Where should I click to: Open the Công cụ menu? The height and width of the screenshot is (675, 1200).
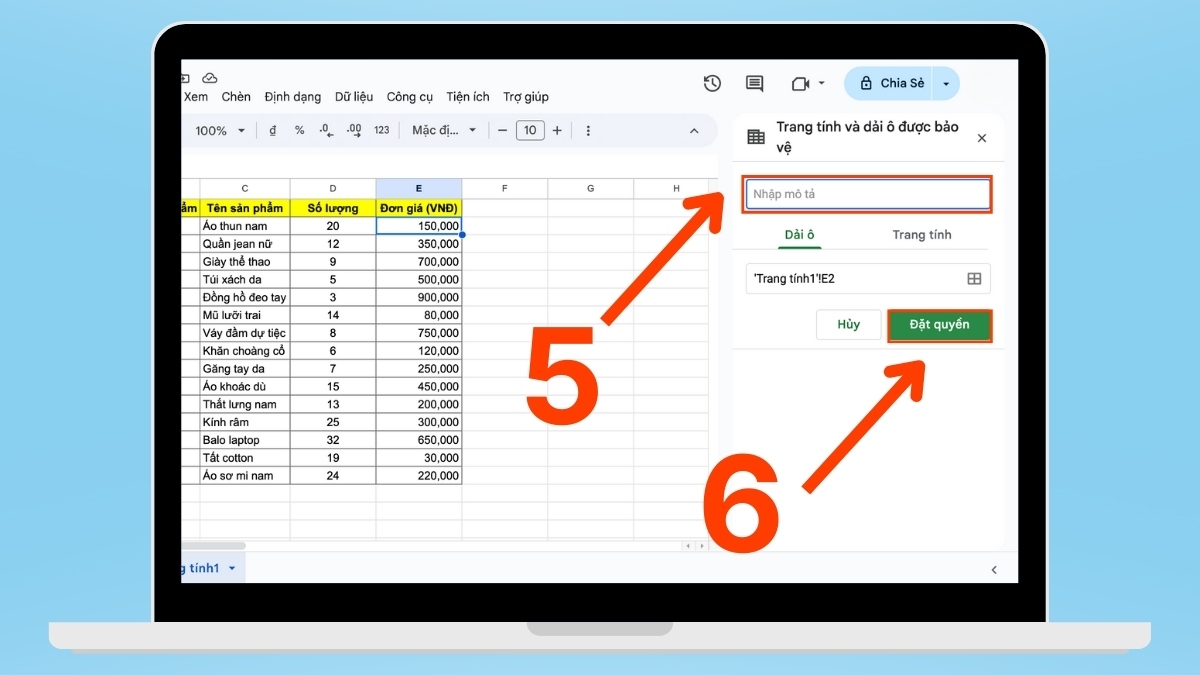[x=410, y=97]
